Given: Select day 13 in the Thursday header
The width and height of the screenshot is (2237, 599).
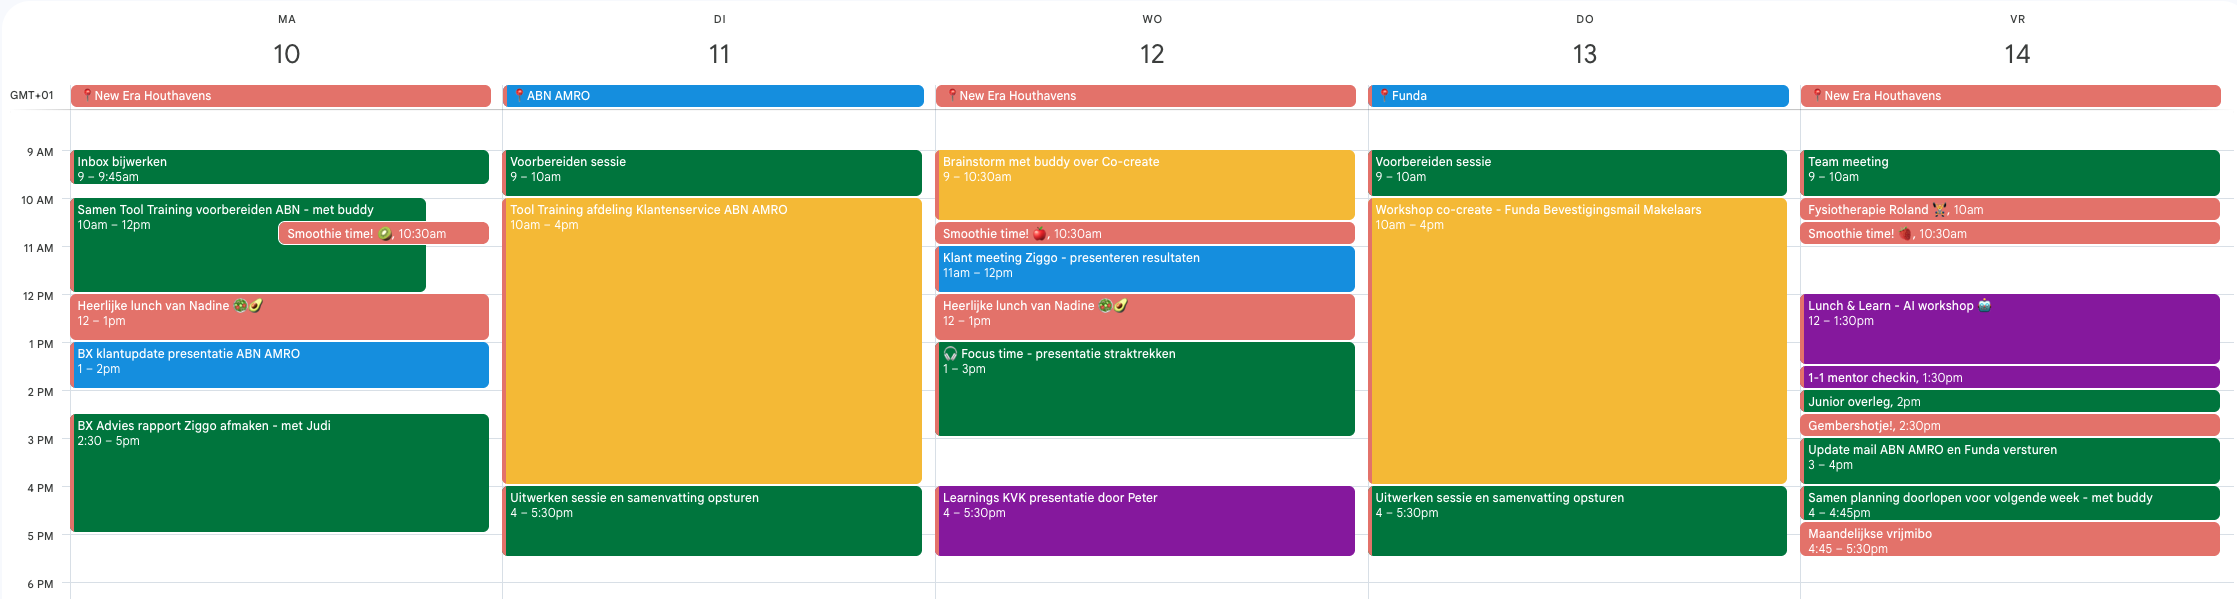Looking at the screenshot, I should coord(1585,54).
